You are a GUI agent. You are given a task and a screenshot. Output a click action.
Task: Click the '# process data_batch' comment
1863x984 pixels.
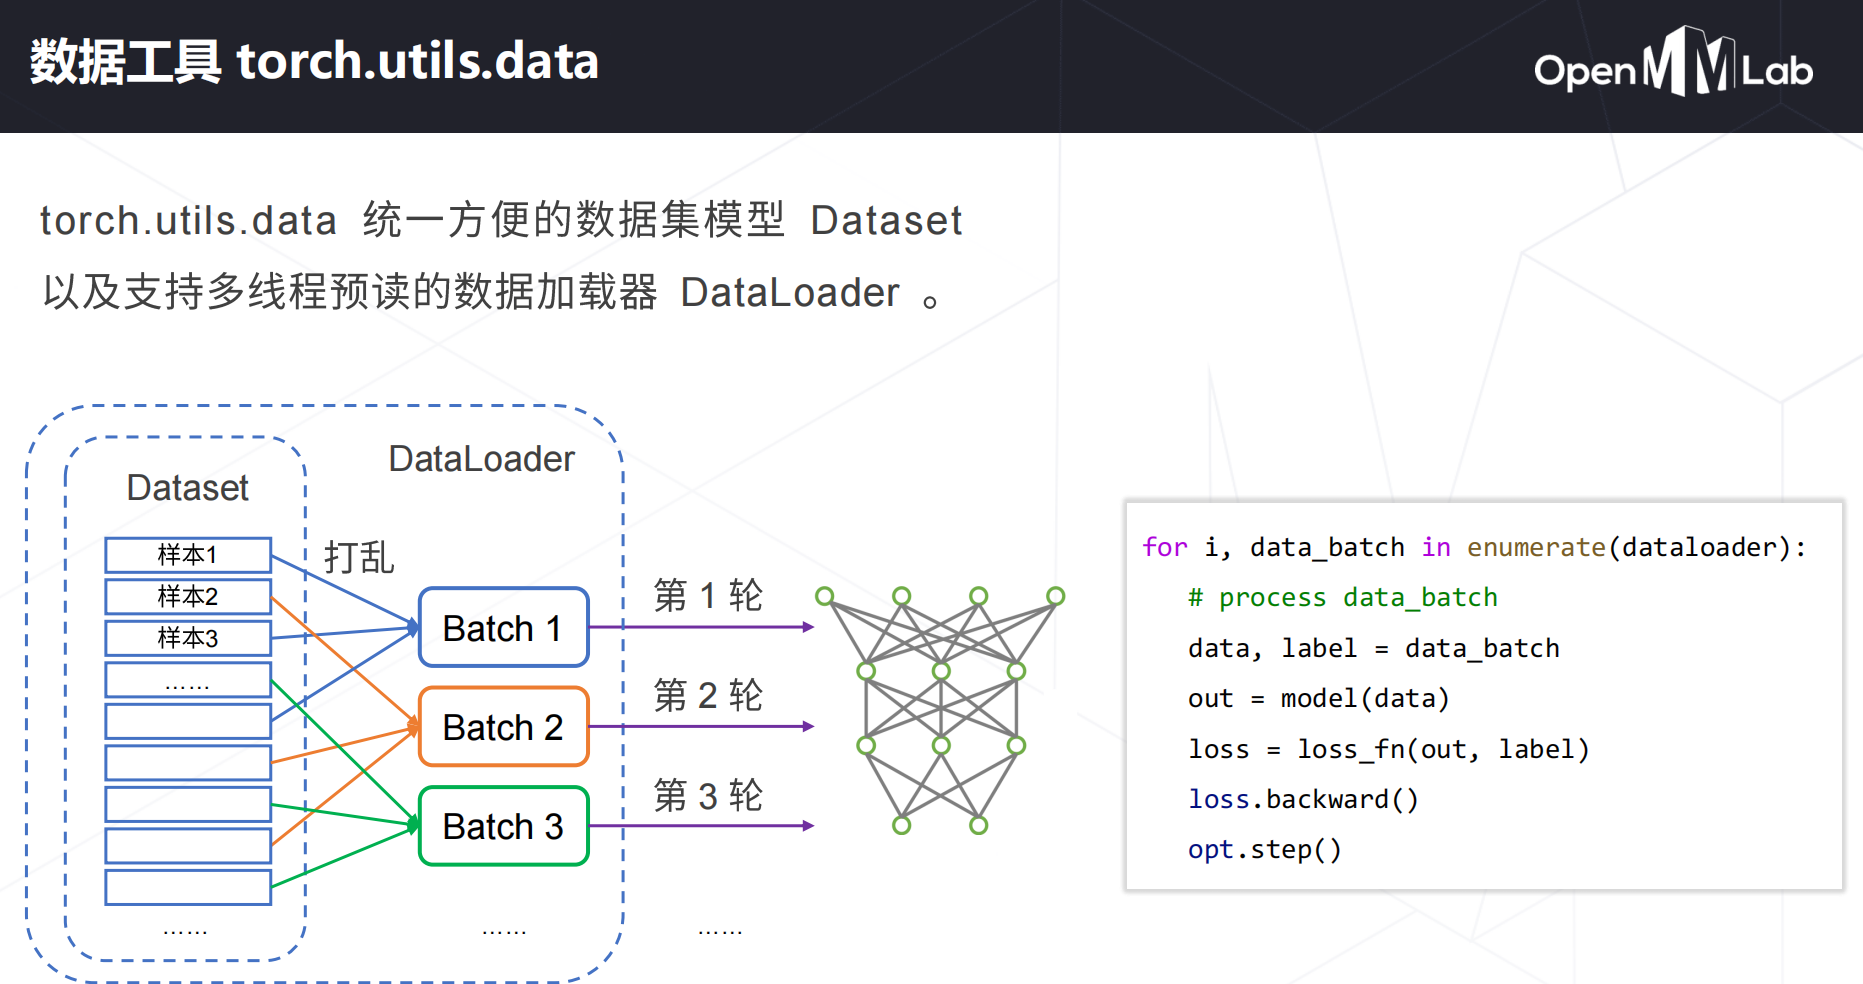[x=1343, y=598]
